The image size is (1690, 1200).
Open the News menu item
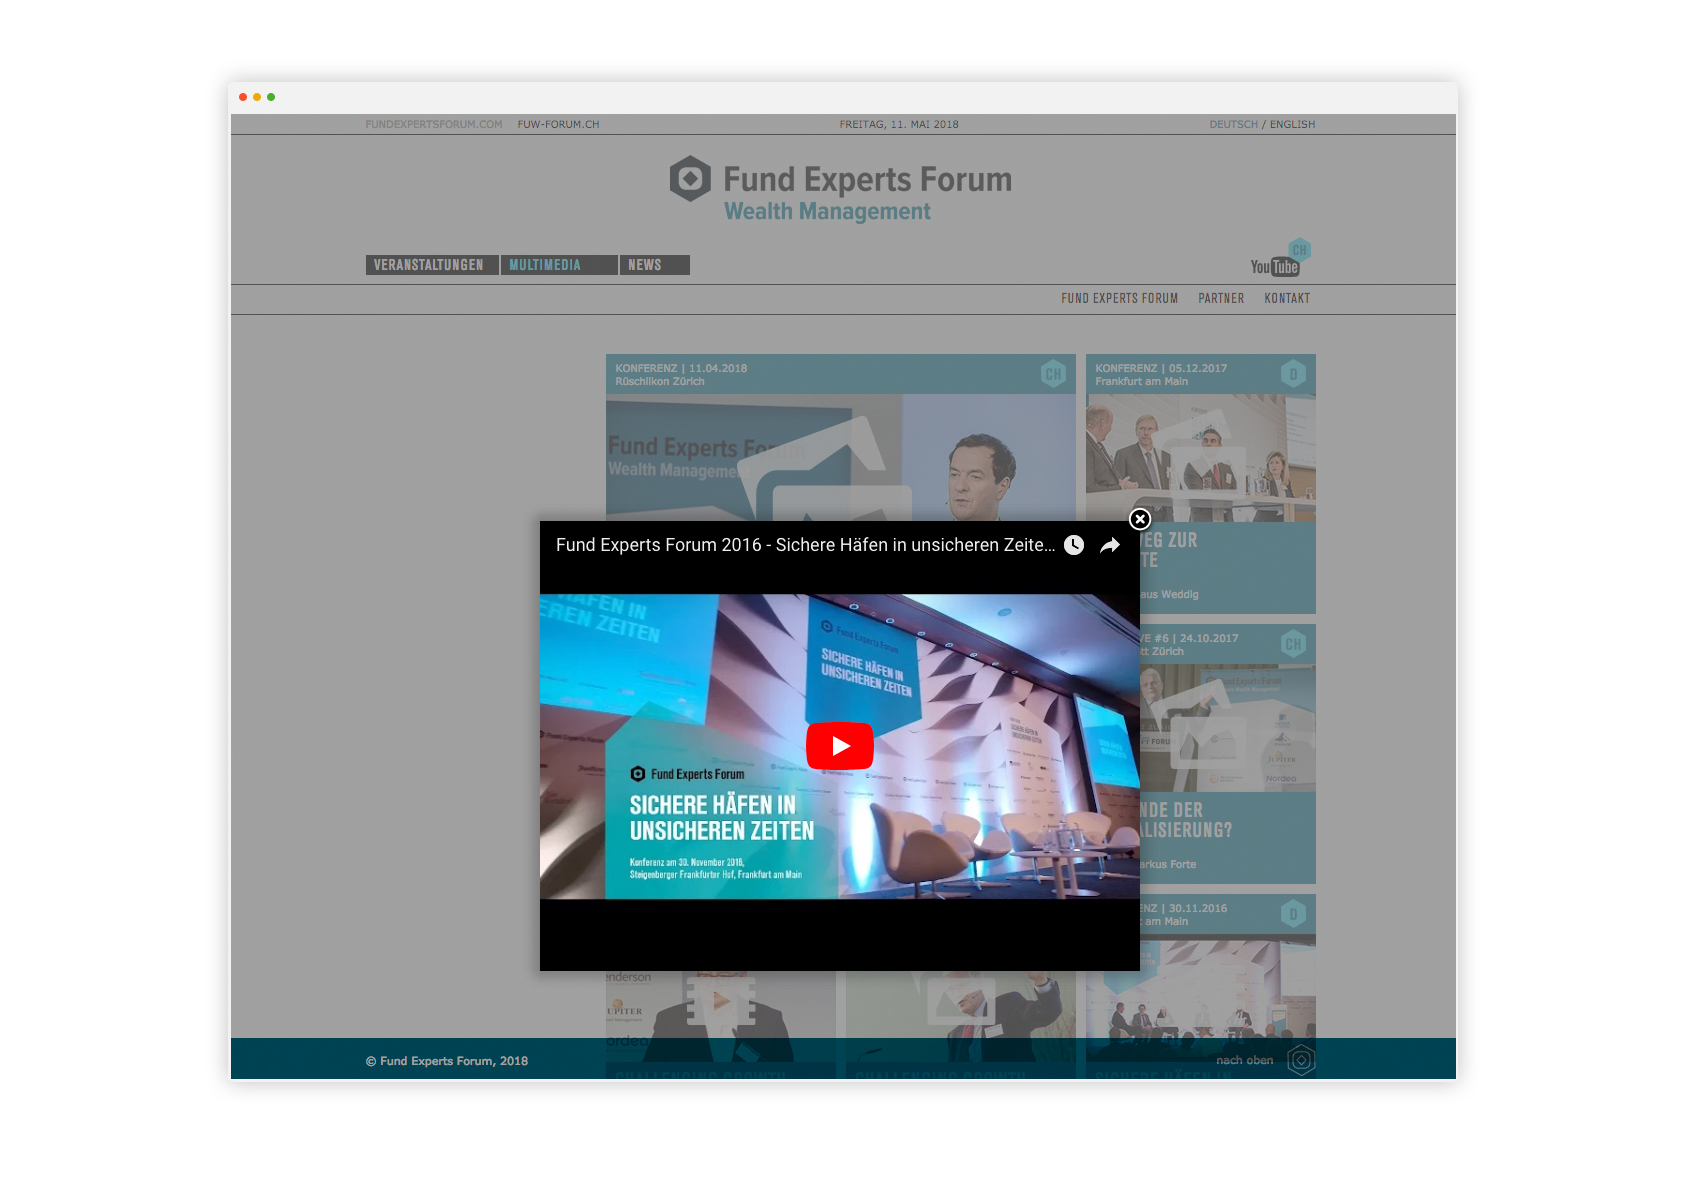(655, 265)
